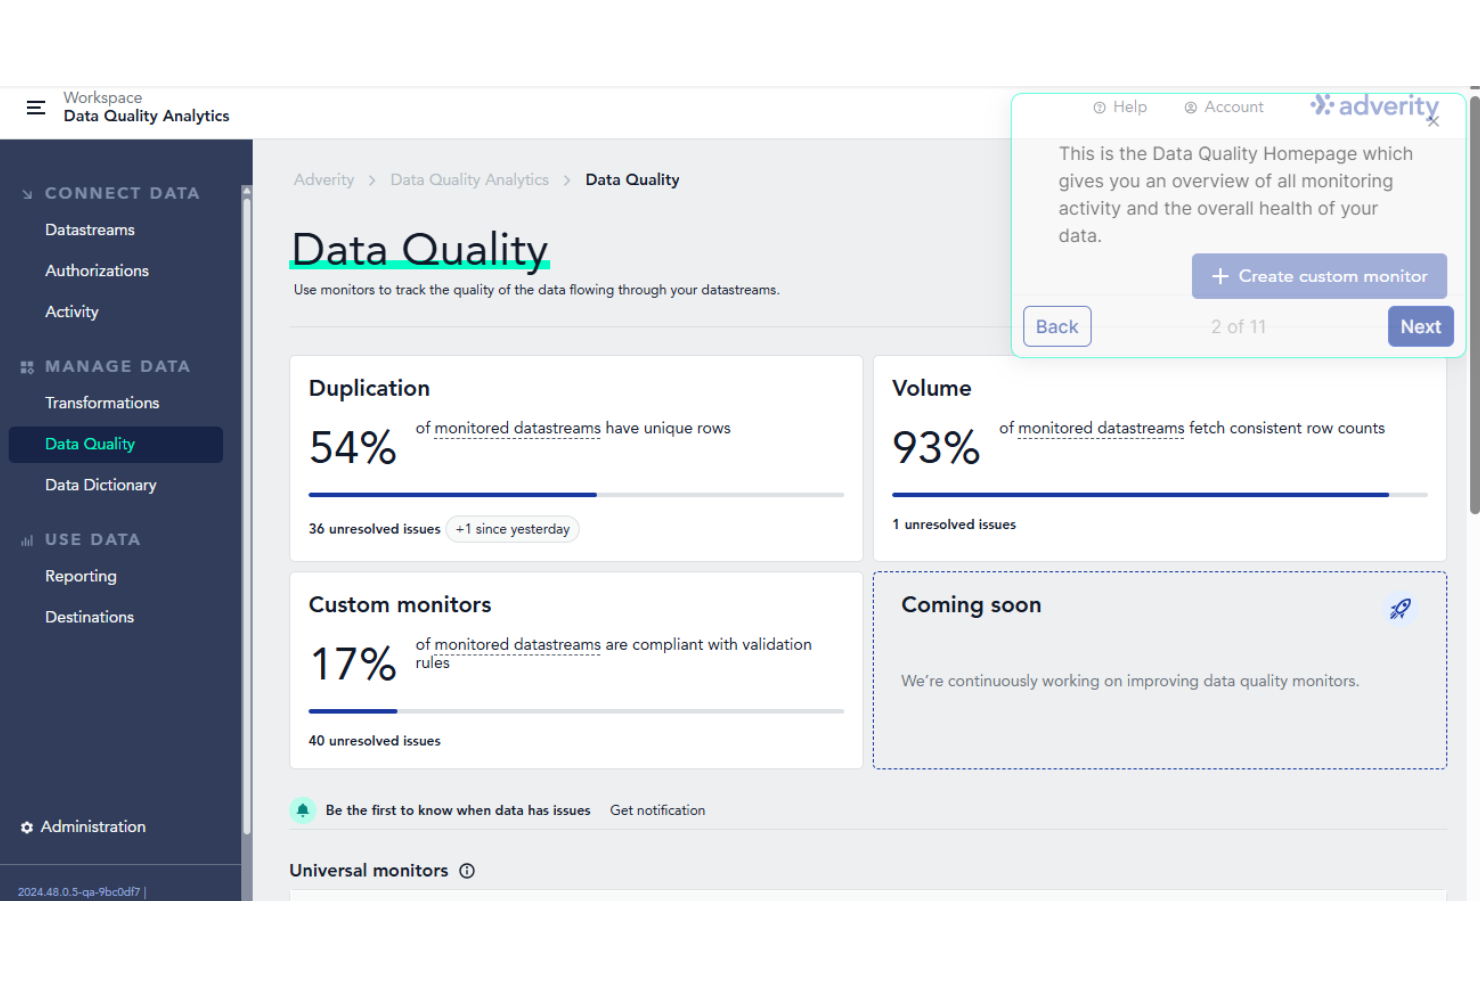Open the sidebar hamburger menu
Viewport: 1480px width, 987px height.
[36, 108]
